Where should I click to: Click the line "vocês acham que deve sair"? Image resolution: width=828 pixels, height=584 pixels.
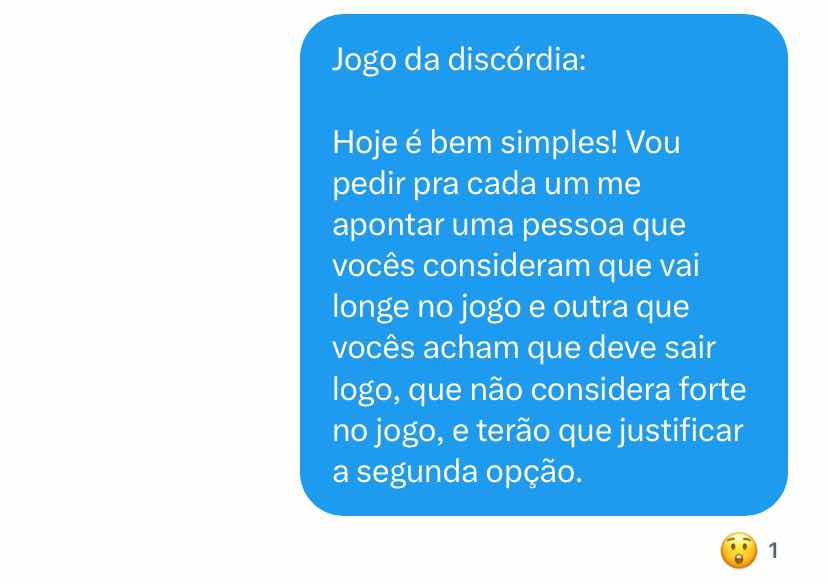click(x=524, y=348)
